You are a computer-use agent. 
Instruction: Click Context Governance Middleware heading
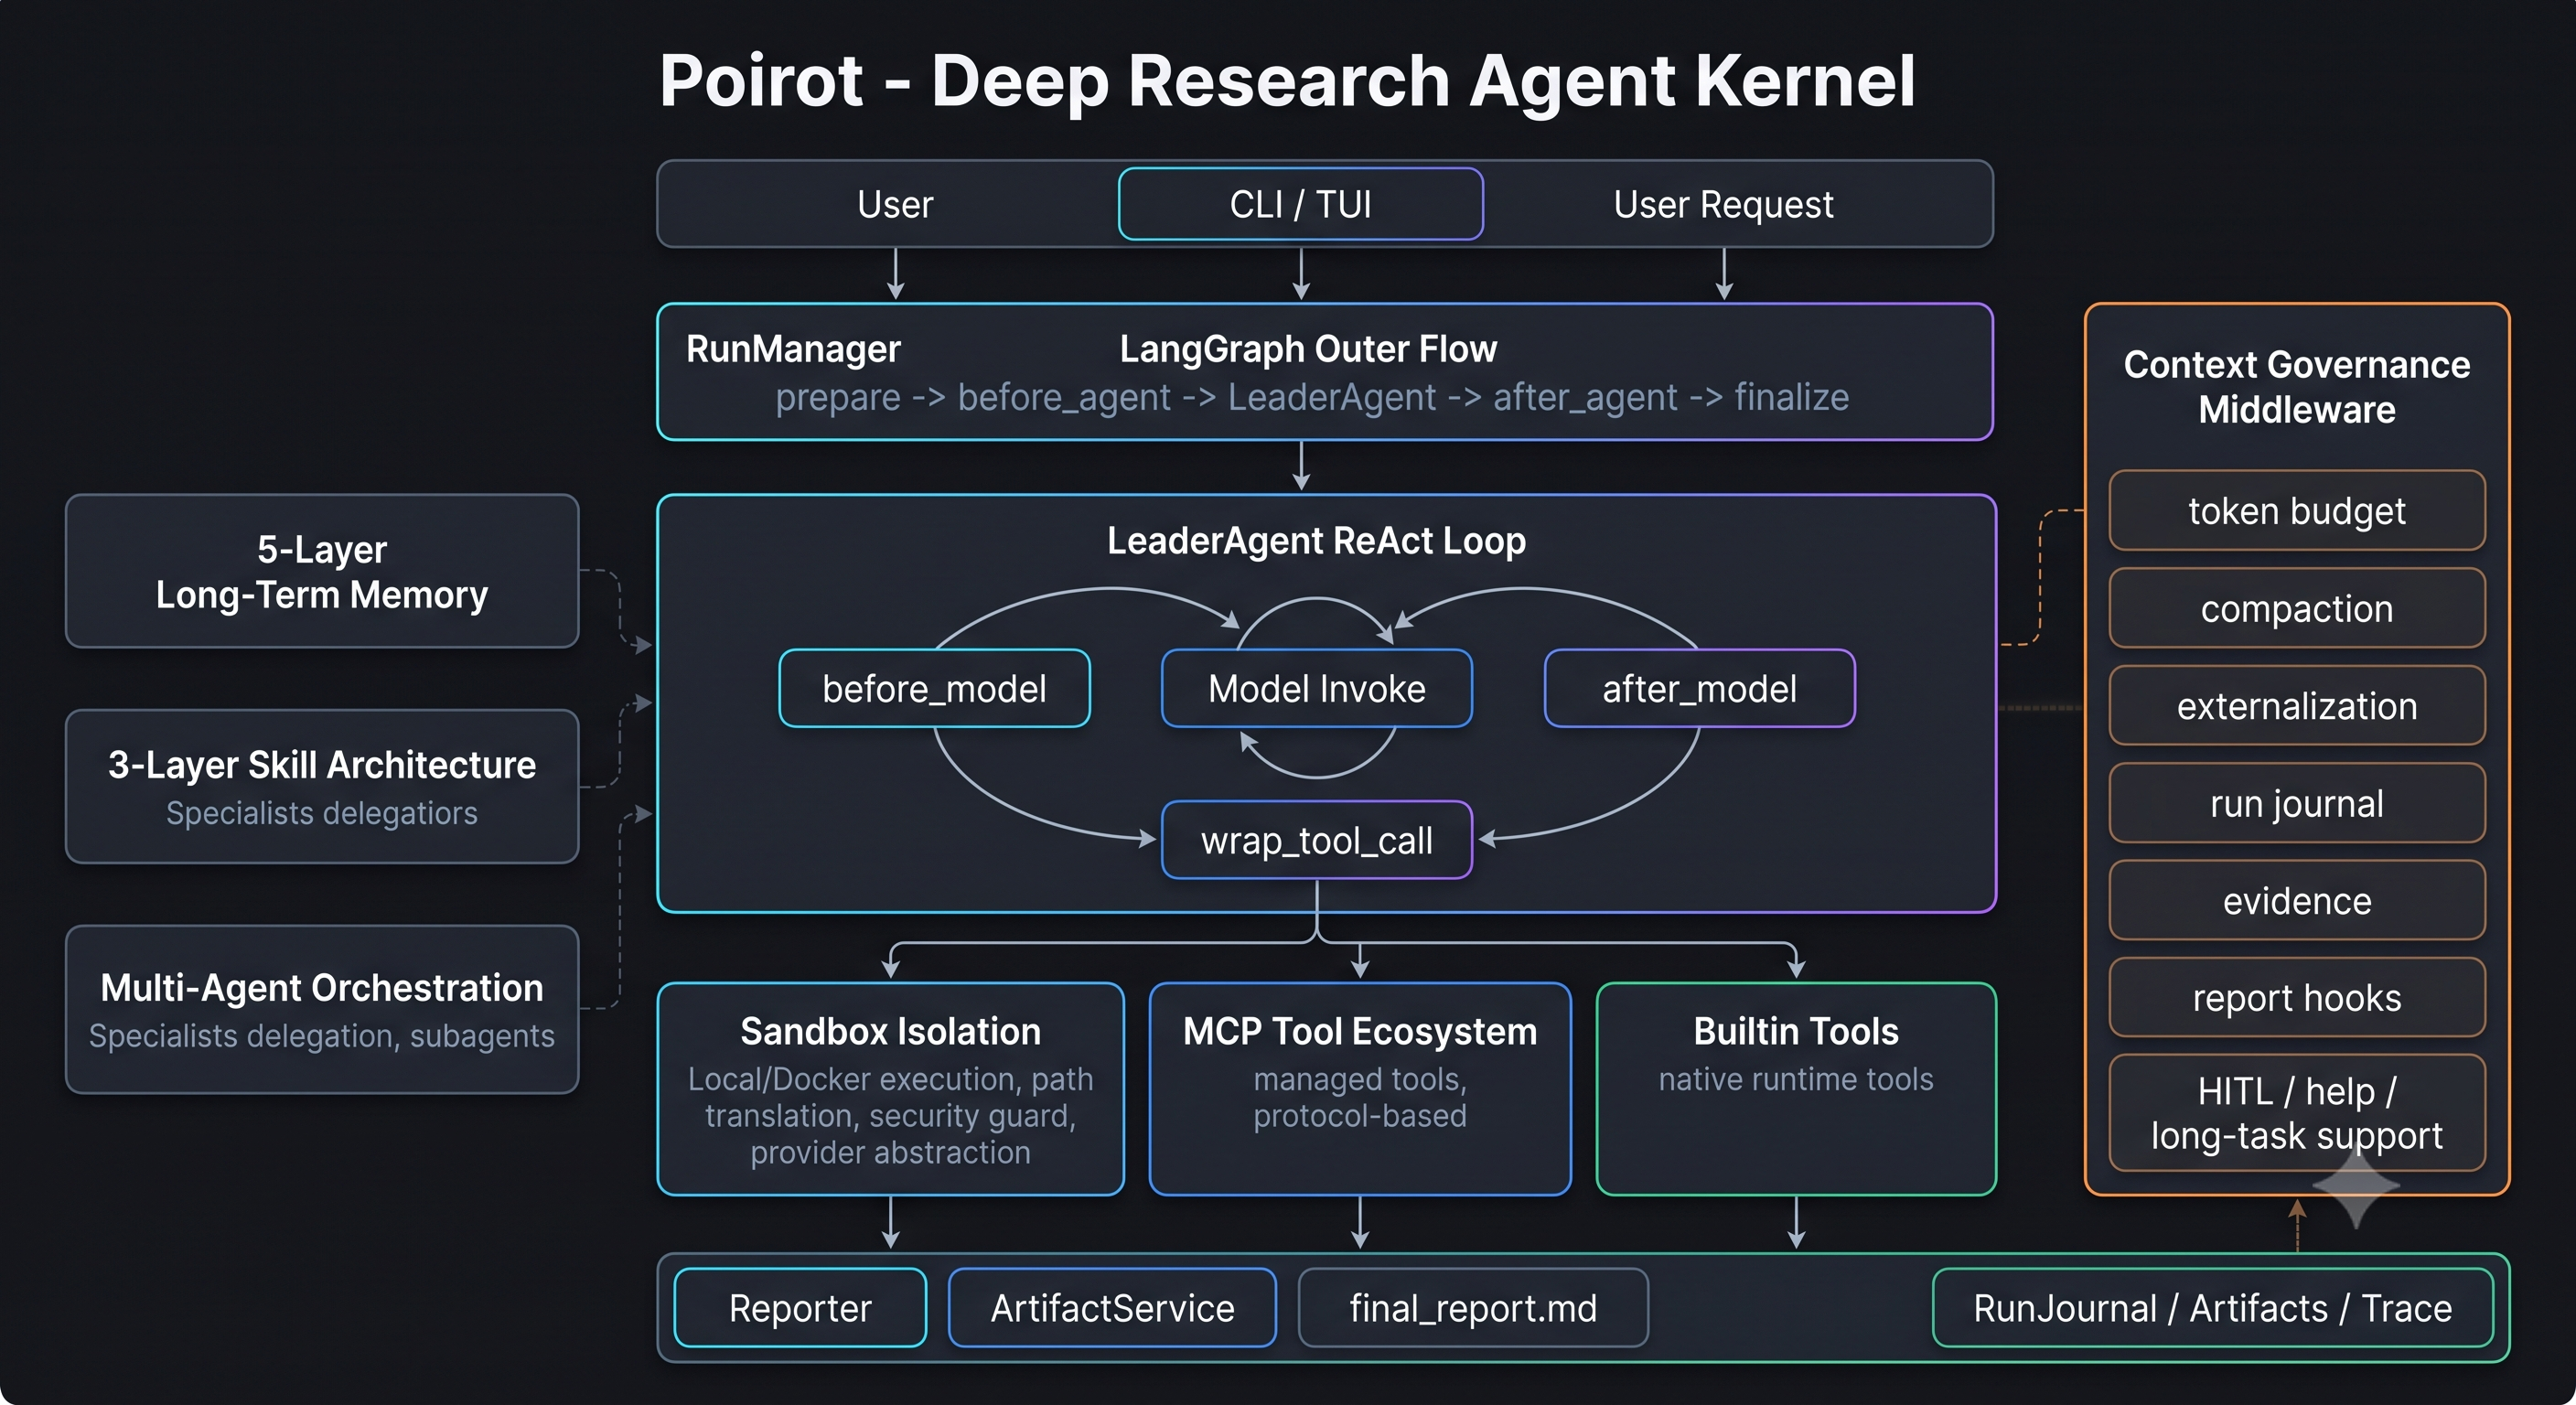coord(2297,387)
